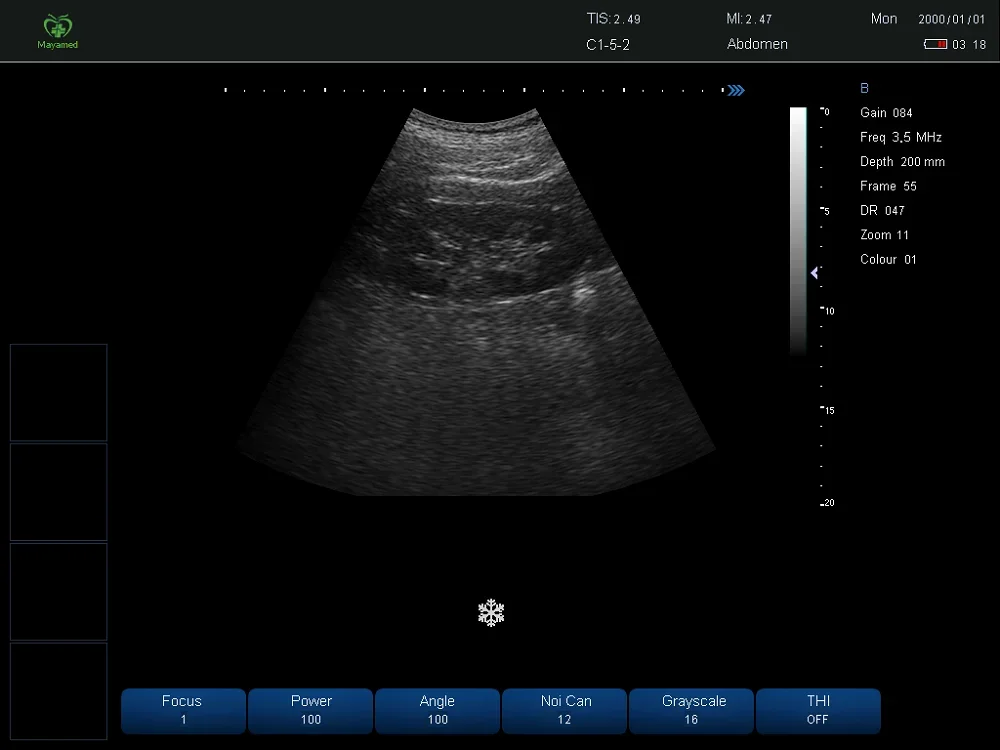Image resolution: width=1000 pixels, height=750 pixels.
Task: Select the Power 100 button
Action: tap(310, 710)
